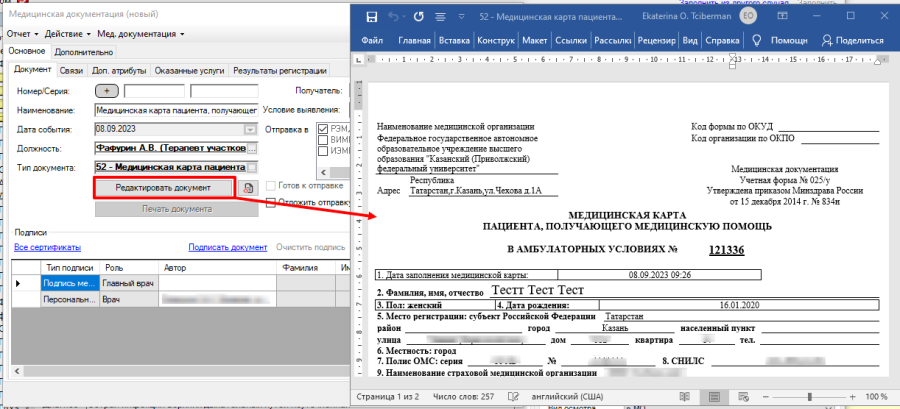Viewport: 900px width, 409px height.
Task: Open the lightbulb Помощник search
Action: coord(757,41)
